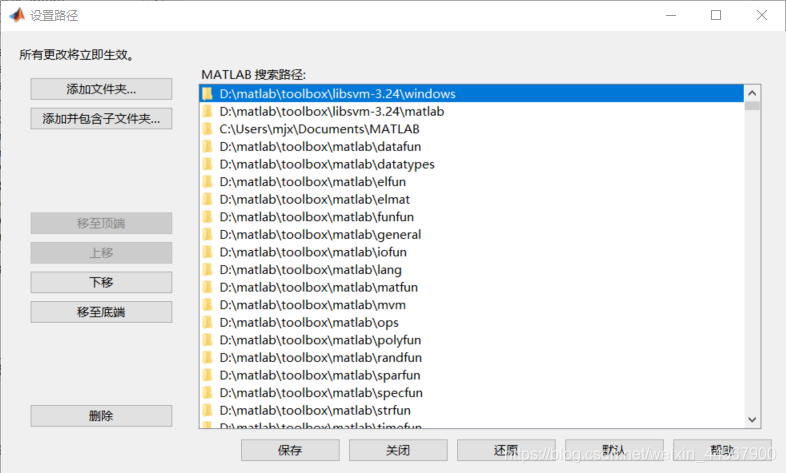Select path D:\matlab\toolbox\matlab\iofun
786x473 pixels.
tap(472, 252)
